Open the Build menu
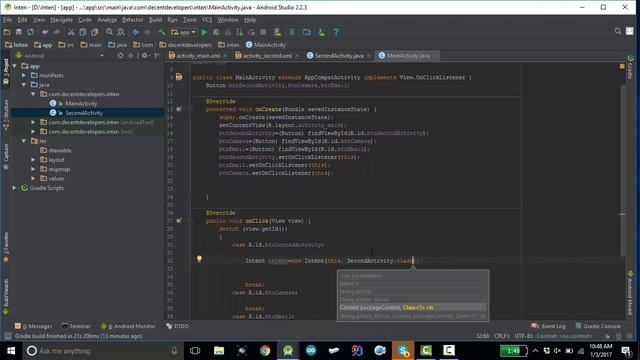Viewport: 640px width, 360px height. click(x=155, y=20)
